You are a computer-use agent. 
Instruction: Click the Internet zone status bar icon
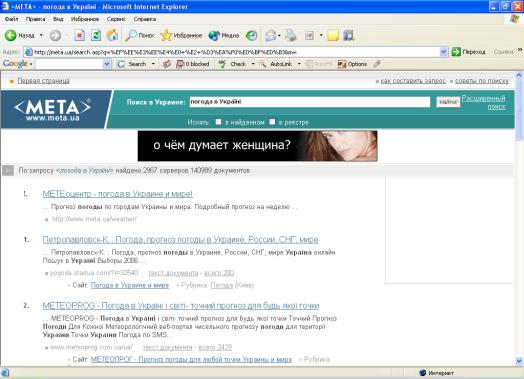pos(423,373)
